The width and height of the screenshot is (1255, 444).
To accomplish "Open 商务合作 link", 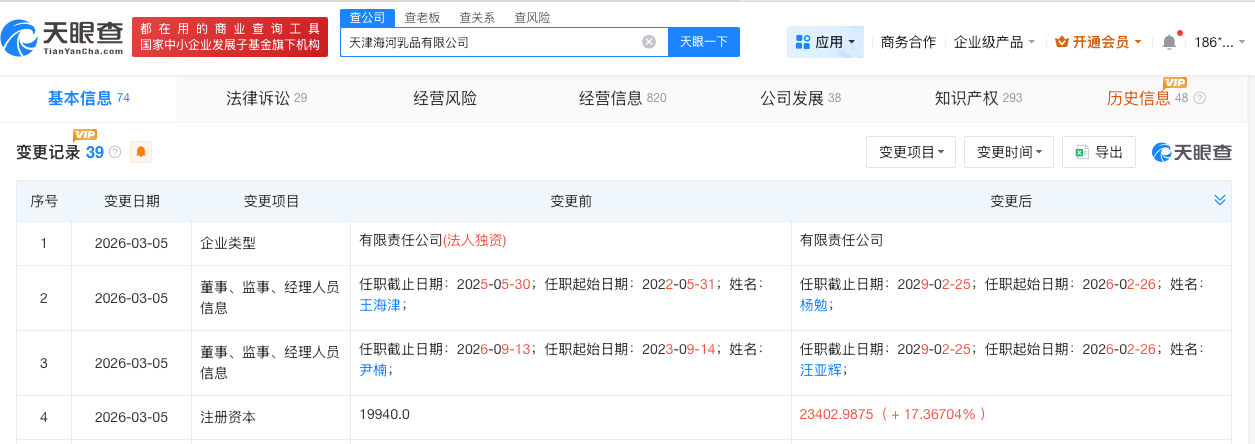I will (x=908, y=42).
